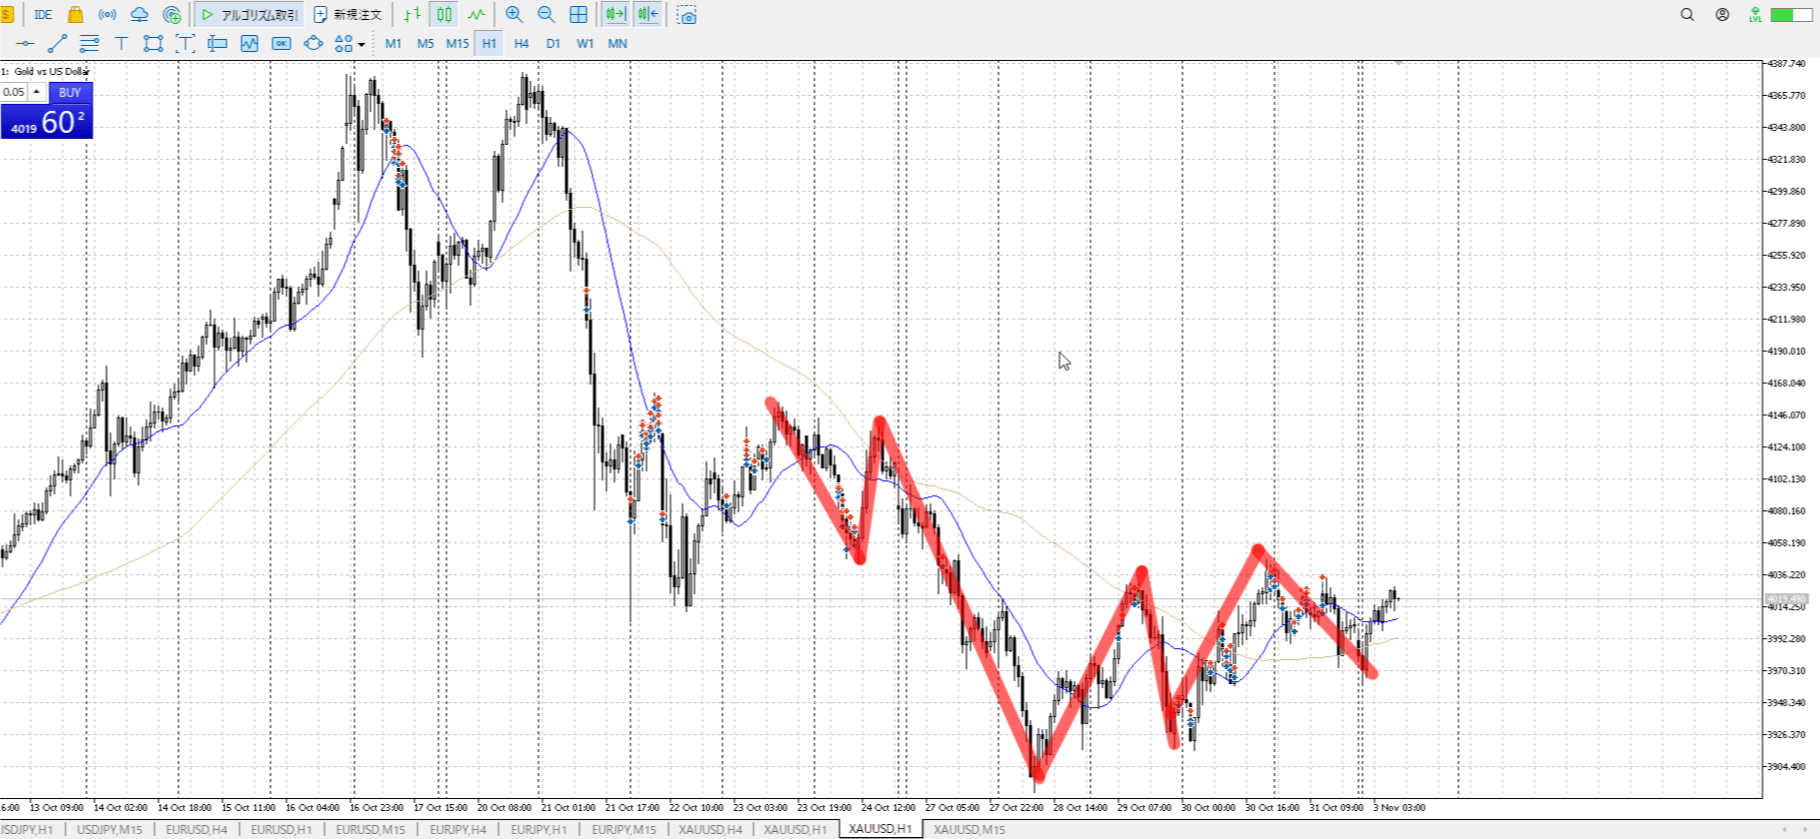This screenshot has width=1820, height=839.
Task: Click the lot volume 0.05 field
Action: [14, 92]
